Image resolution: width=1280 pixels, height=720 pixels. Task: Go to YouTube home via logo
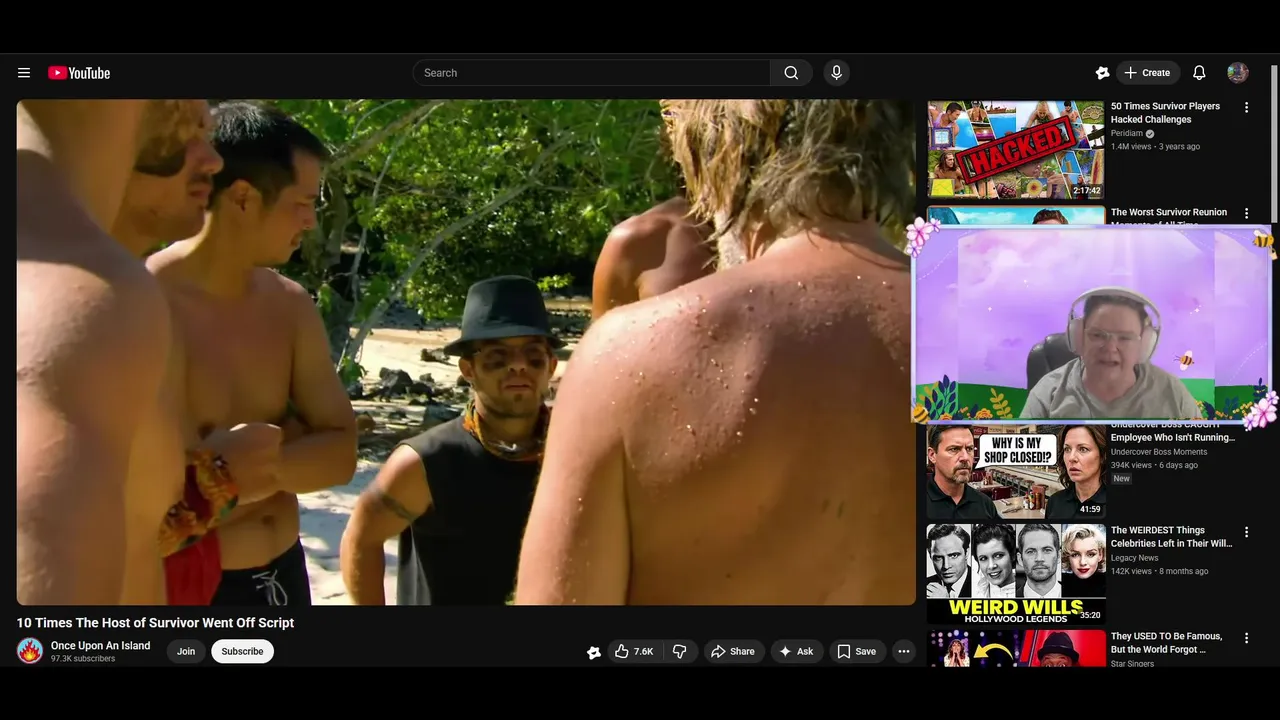pyautogui.click(x=79, y=73)
